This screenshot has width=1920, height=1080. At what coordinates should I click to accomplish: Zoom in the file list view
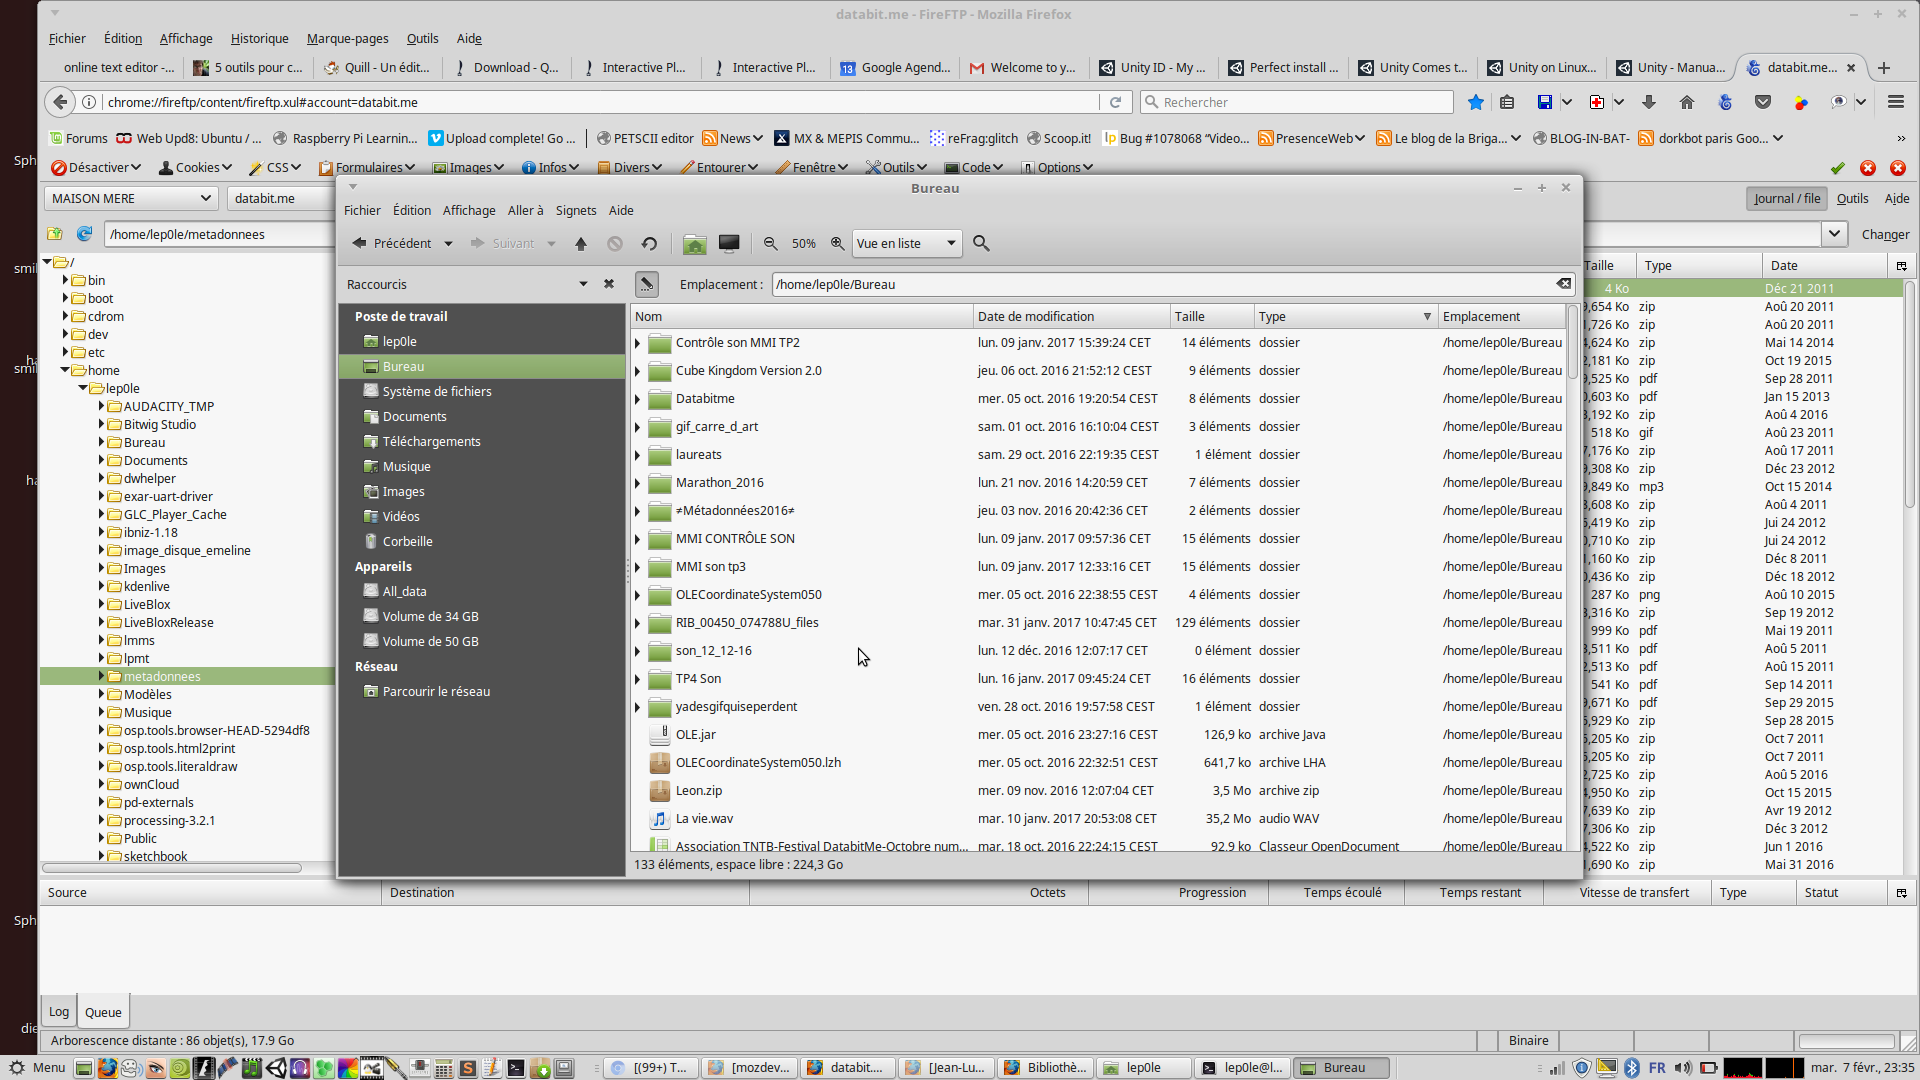(x=837, y=243)
